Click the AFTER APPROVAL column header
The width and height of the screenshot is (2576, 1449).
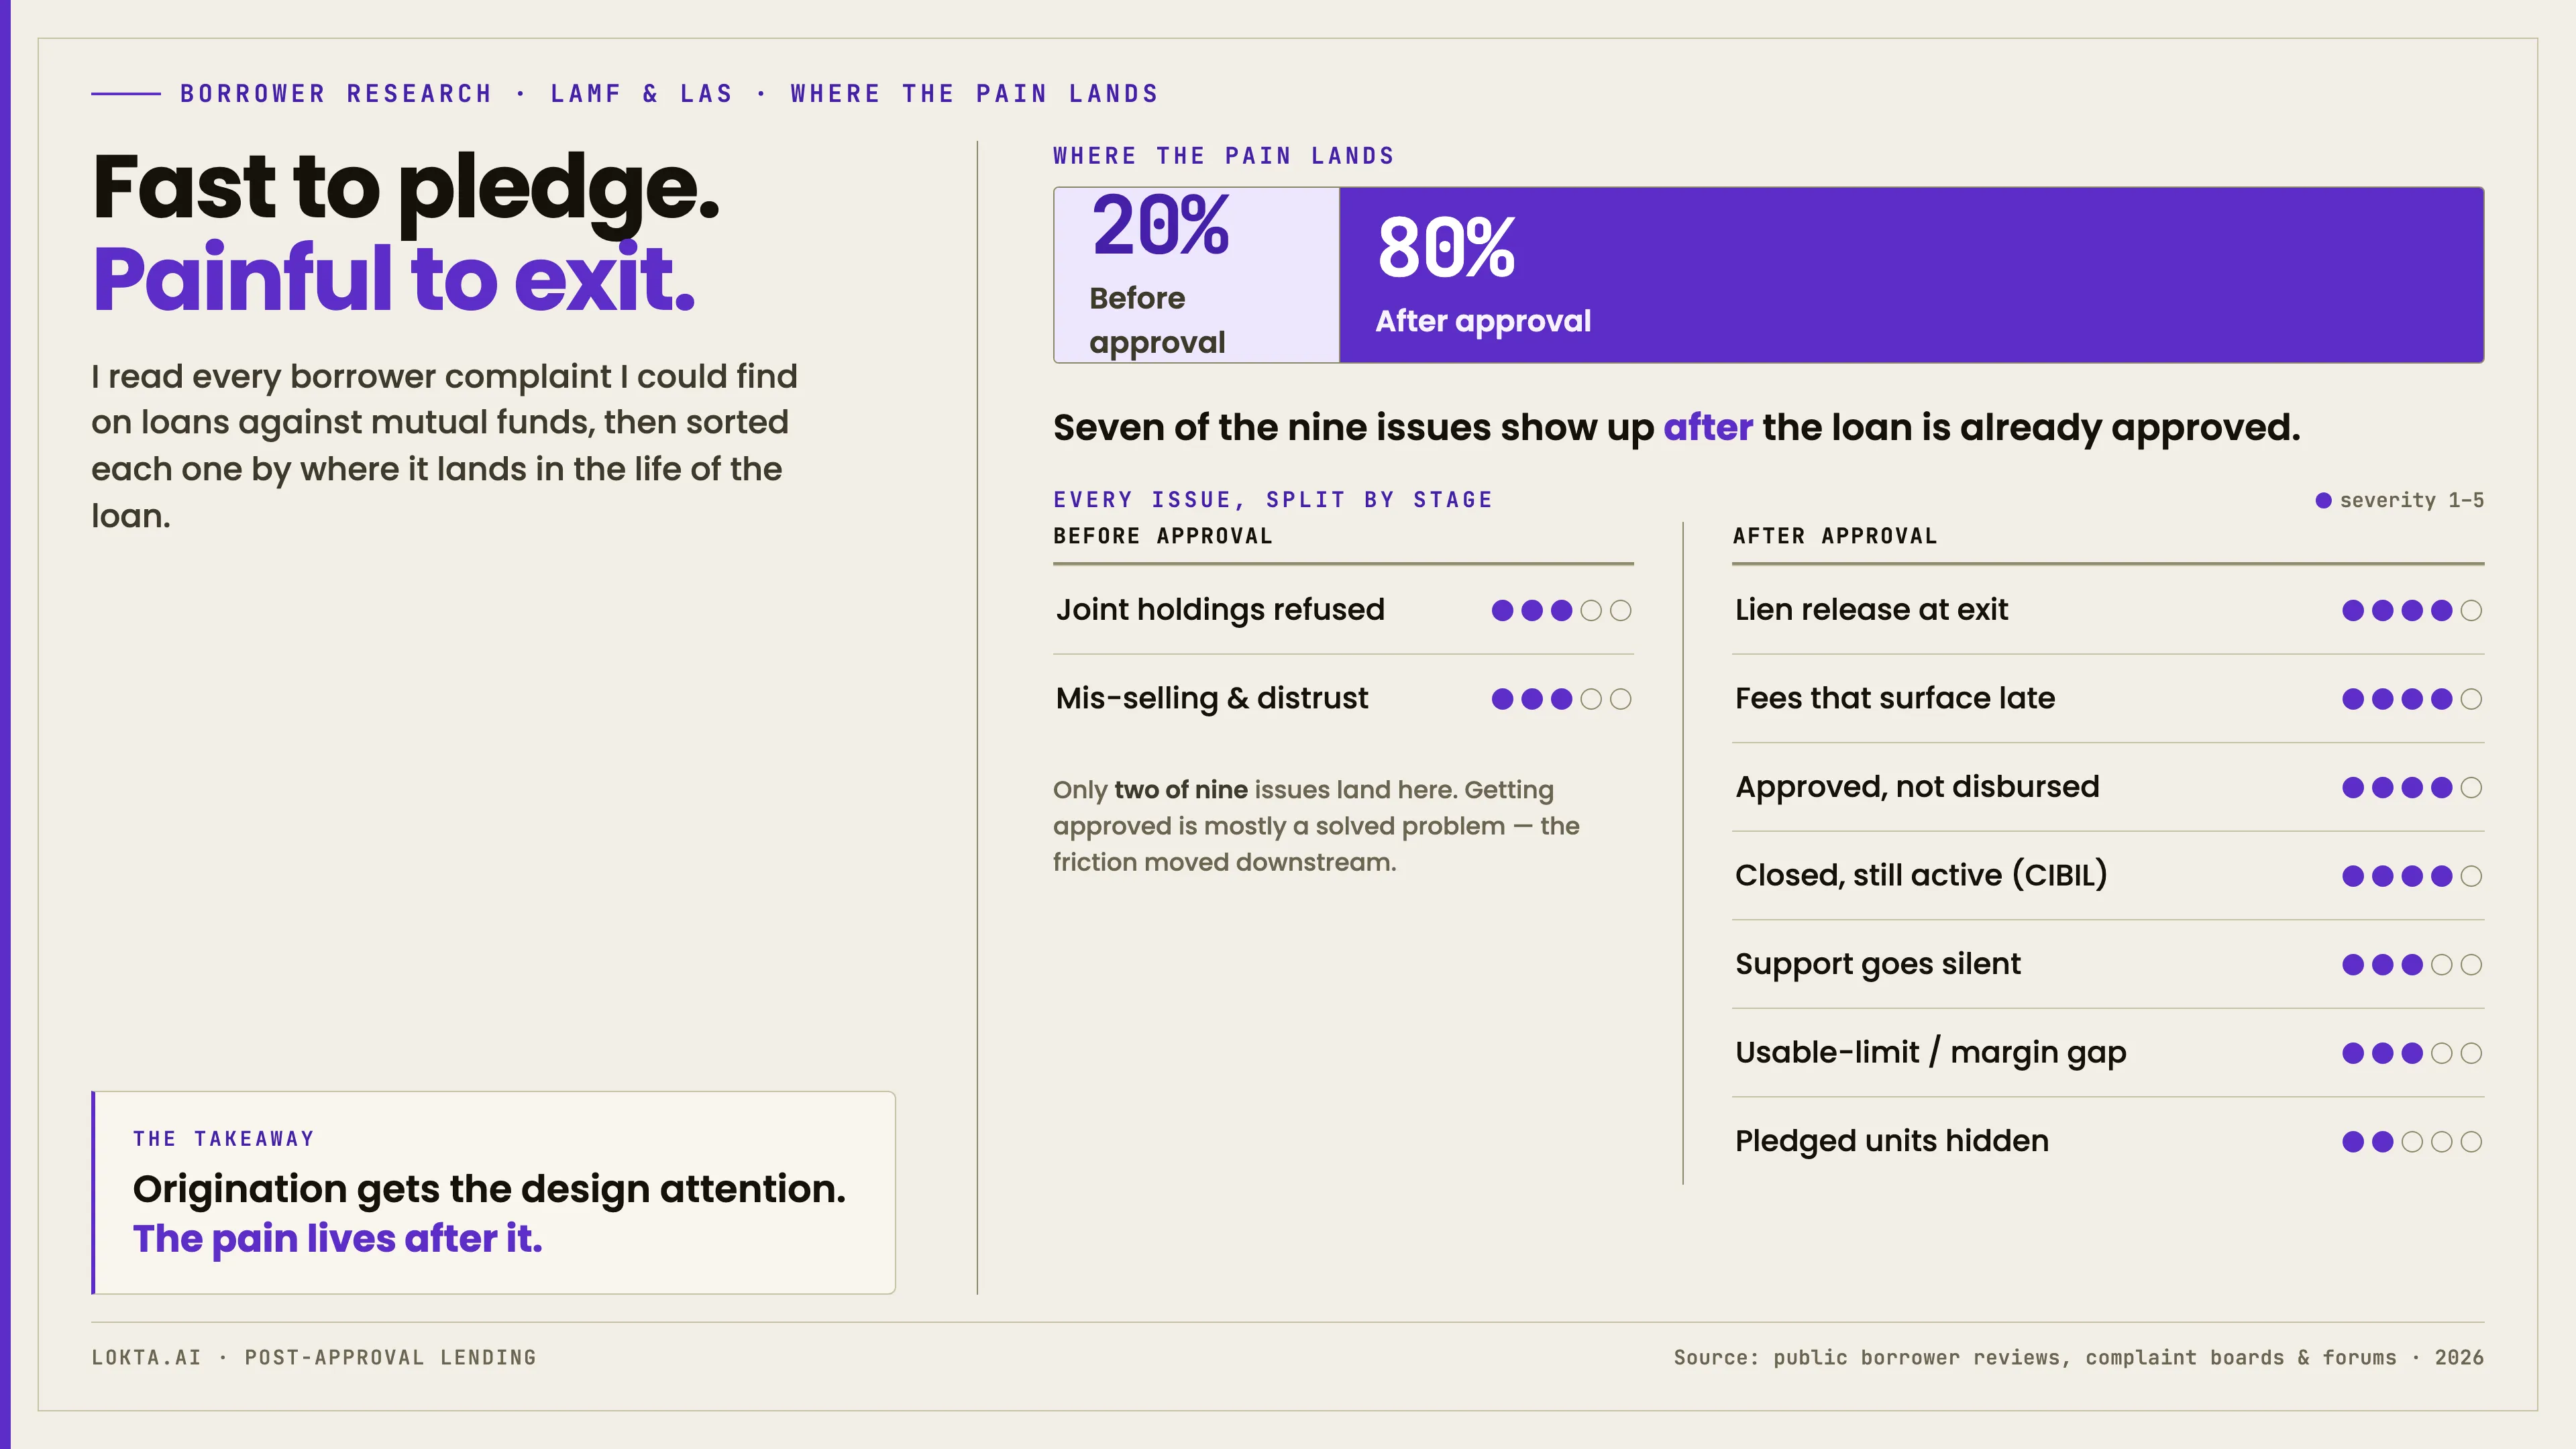pyautogui.click(x=1835, y=536)
